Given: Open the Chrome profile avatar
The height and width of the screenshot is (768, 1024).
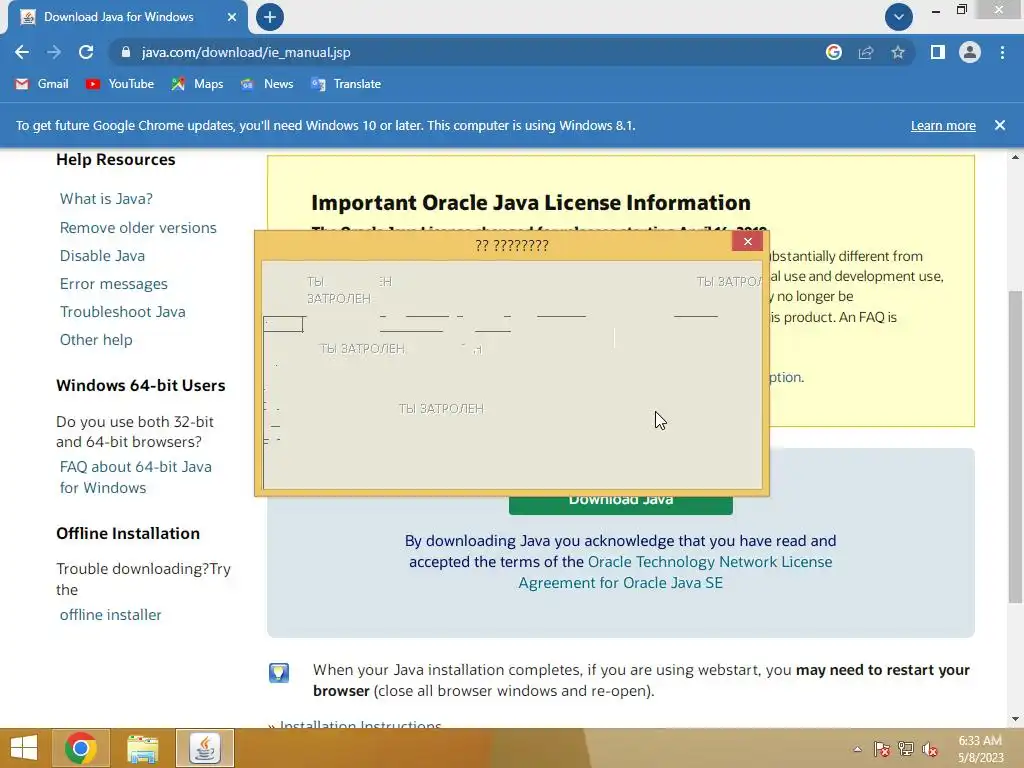Looking at the screenshot, I should pos(970,52).
